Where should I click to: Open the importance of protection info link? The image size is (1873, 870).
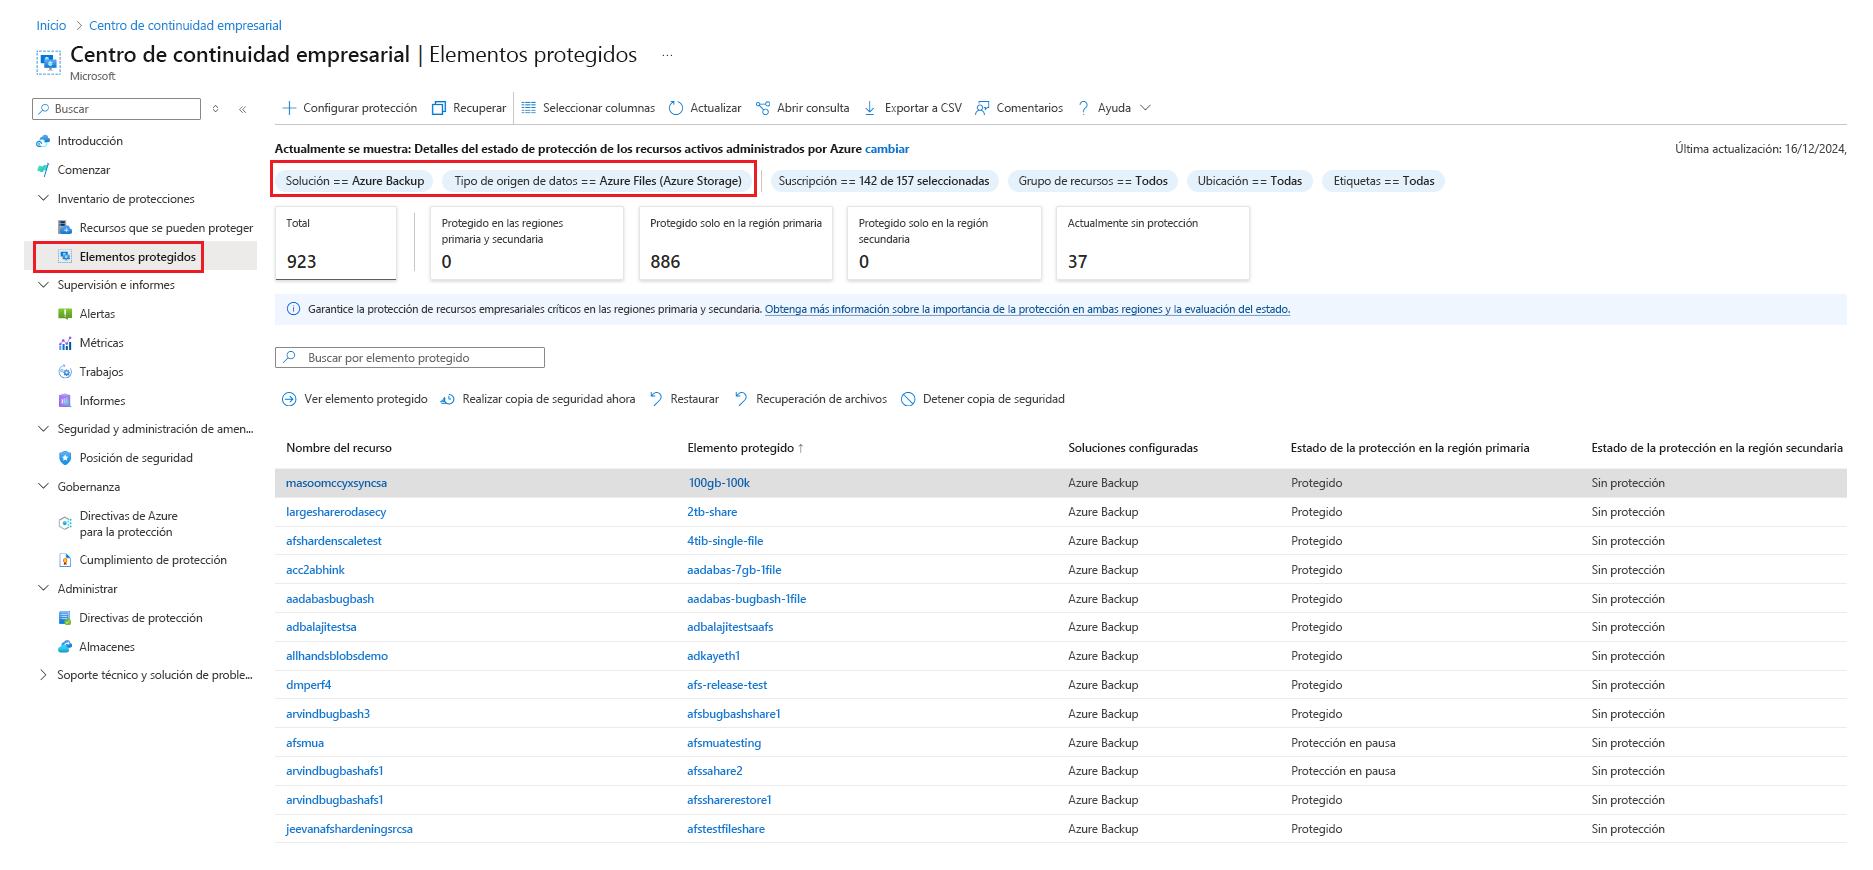pyautogui.click(x=1027, y=310)
